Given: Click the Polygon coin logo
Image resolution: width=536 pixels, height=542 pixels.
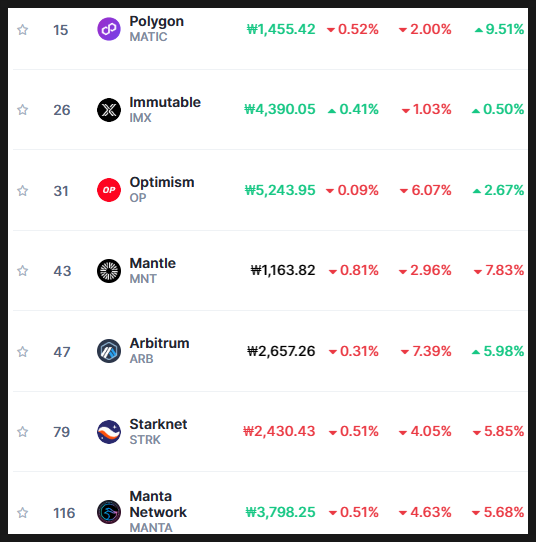Looking at the screenshot, I should pyautogui.click(x=109, y=29).
